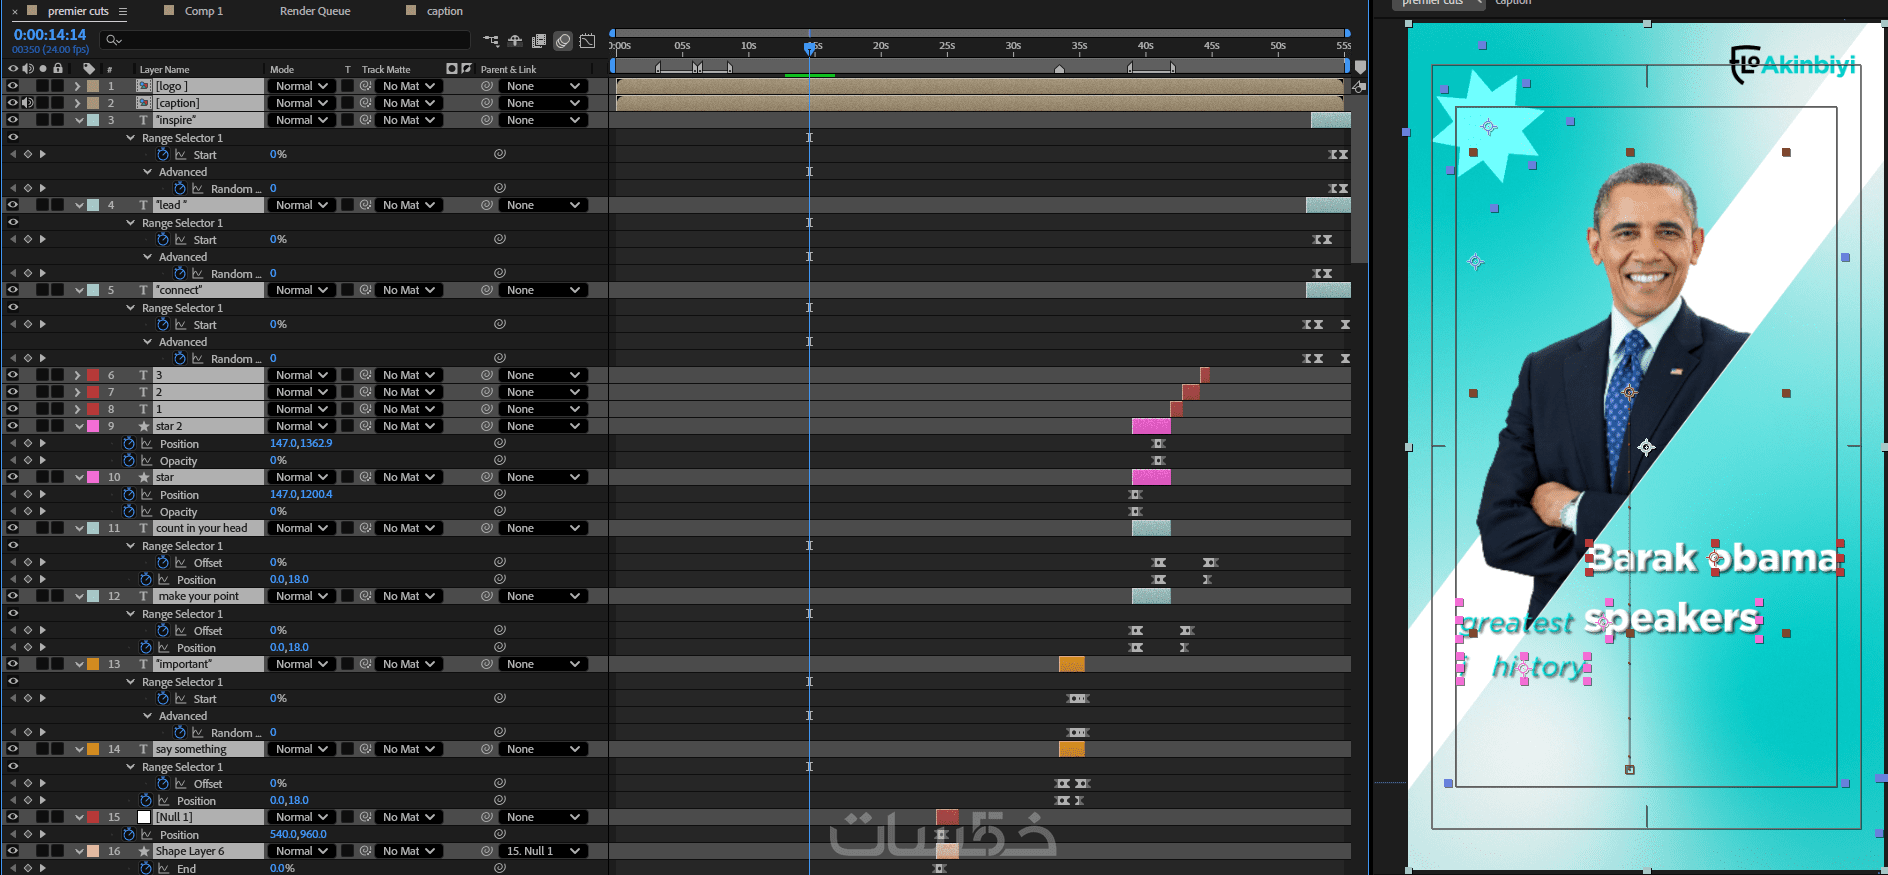This screenshot has height=875, width=1888.
Task: Open the Graph Editor
Action: tap(587, 41)
